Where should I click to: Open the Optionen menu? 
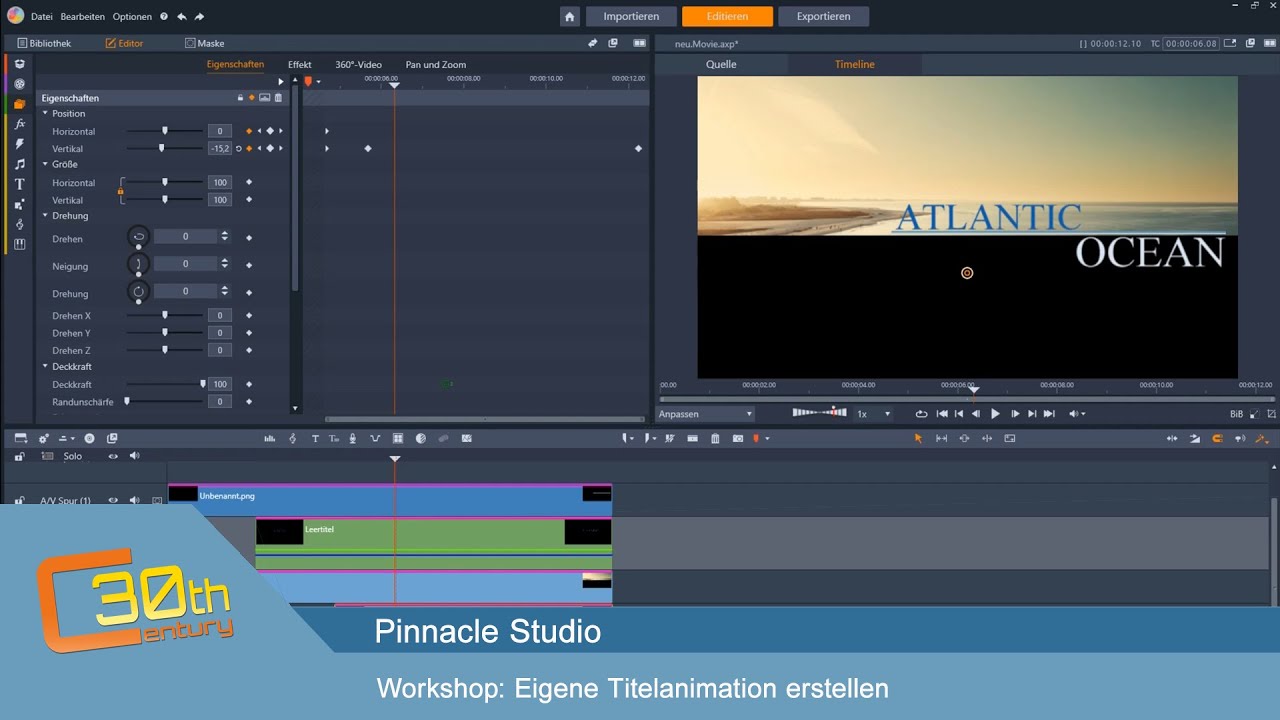point(132,17)
